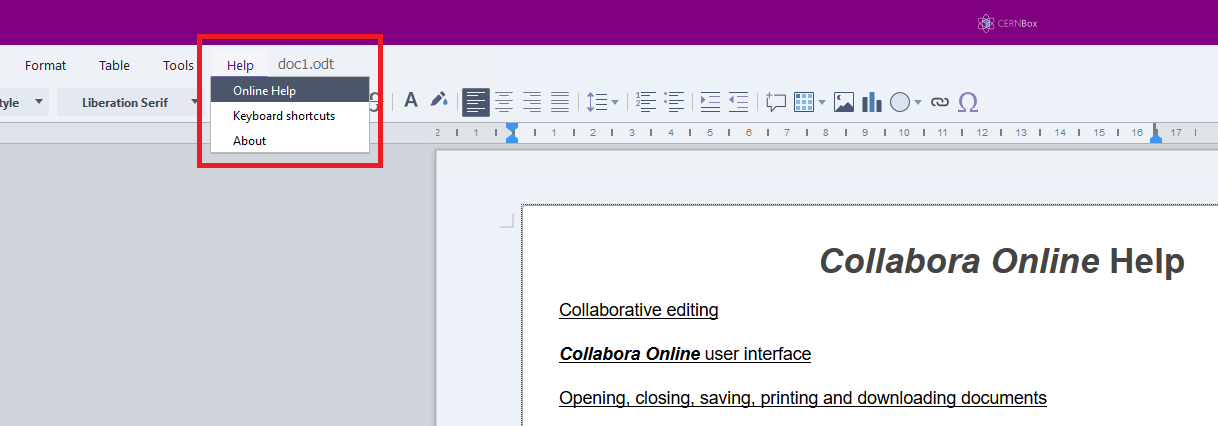Open Liberation Serif font dropdown
Screen dimensions: 1218x426
click(x=130, y=102)
